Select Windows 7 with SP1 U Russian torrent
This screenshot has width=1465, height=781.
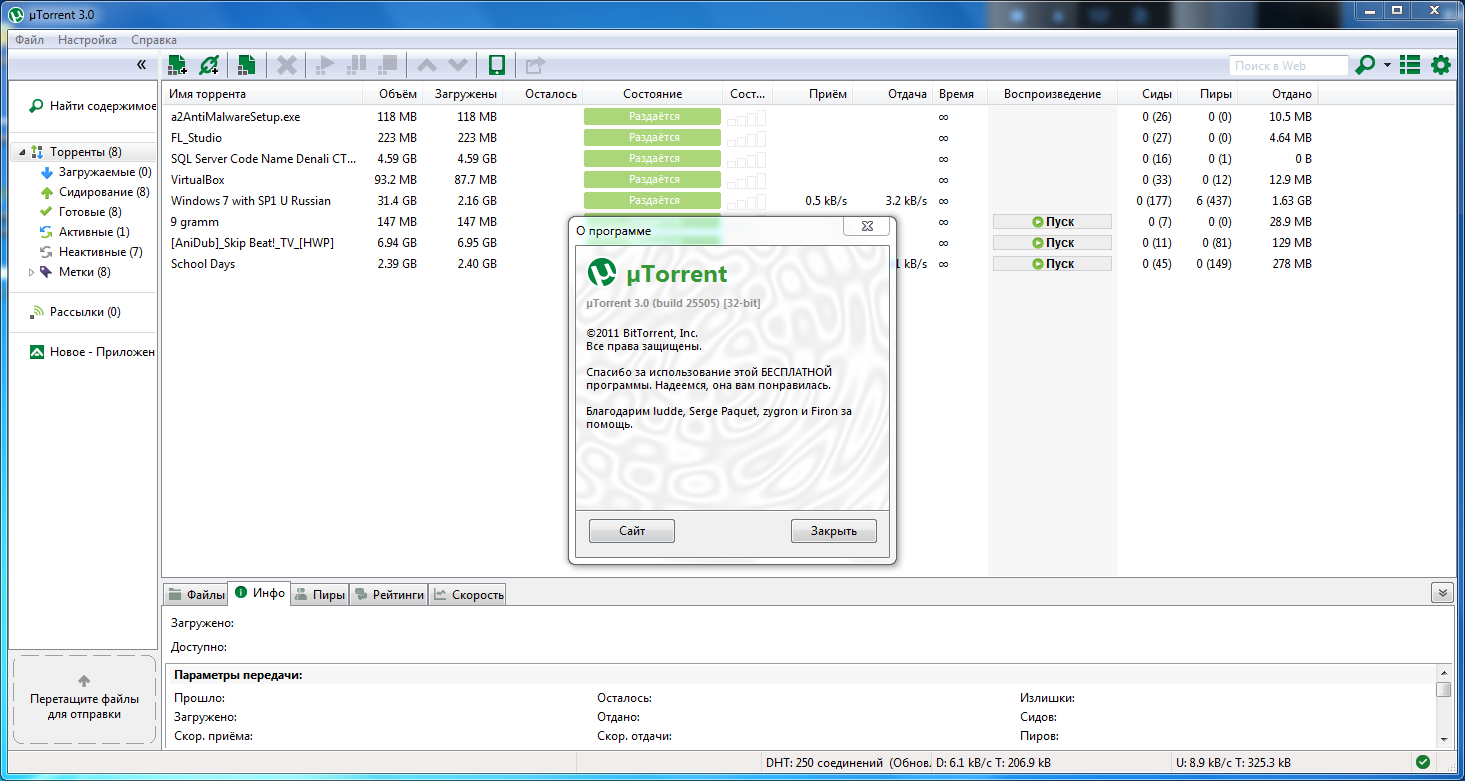[x=740, y=201]
